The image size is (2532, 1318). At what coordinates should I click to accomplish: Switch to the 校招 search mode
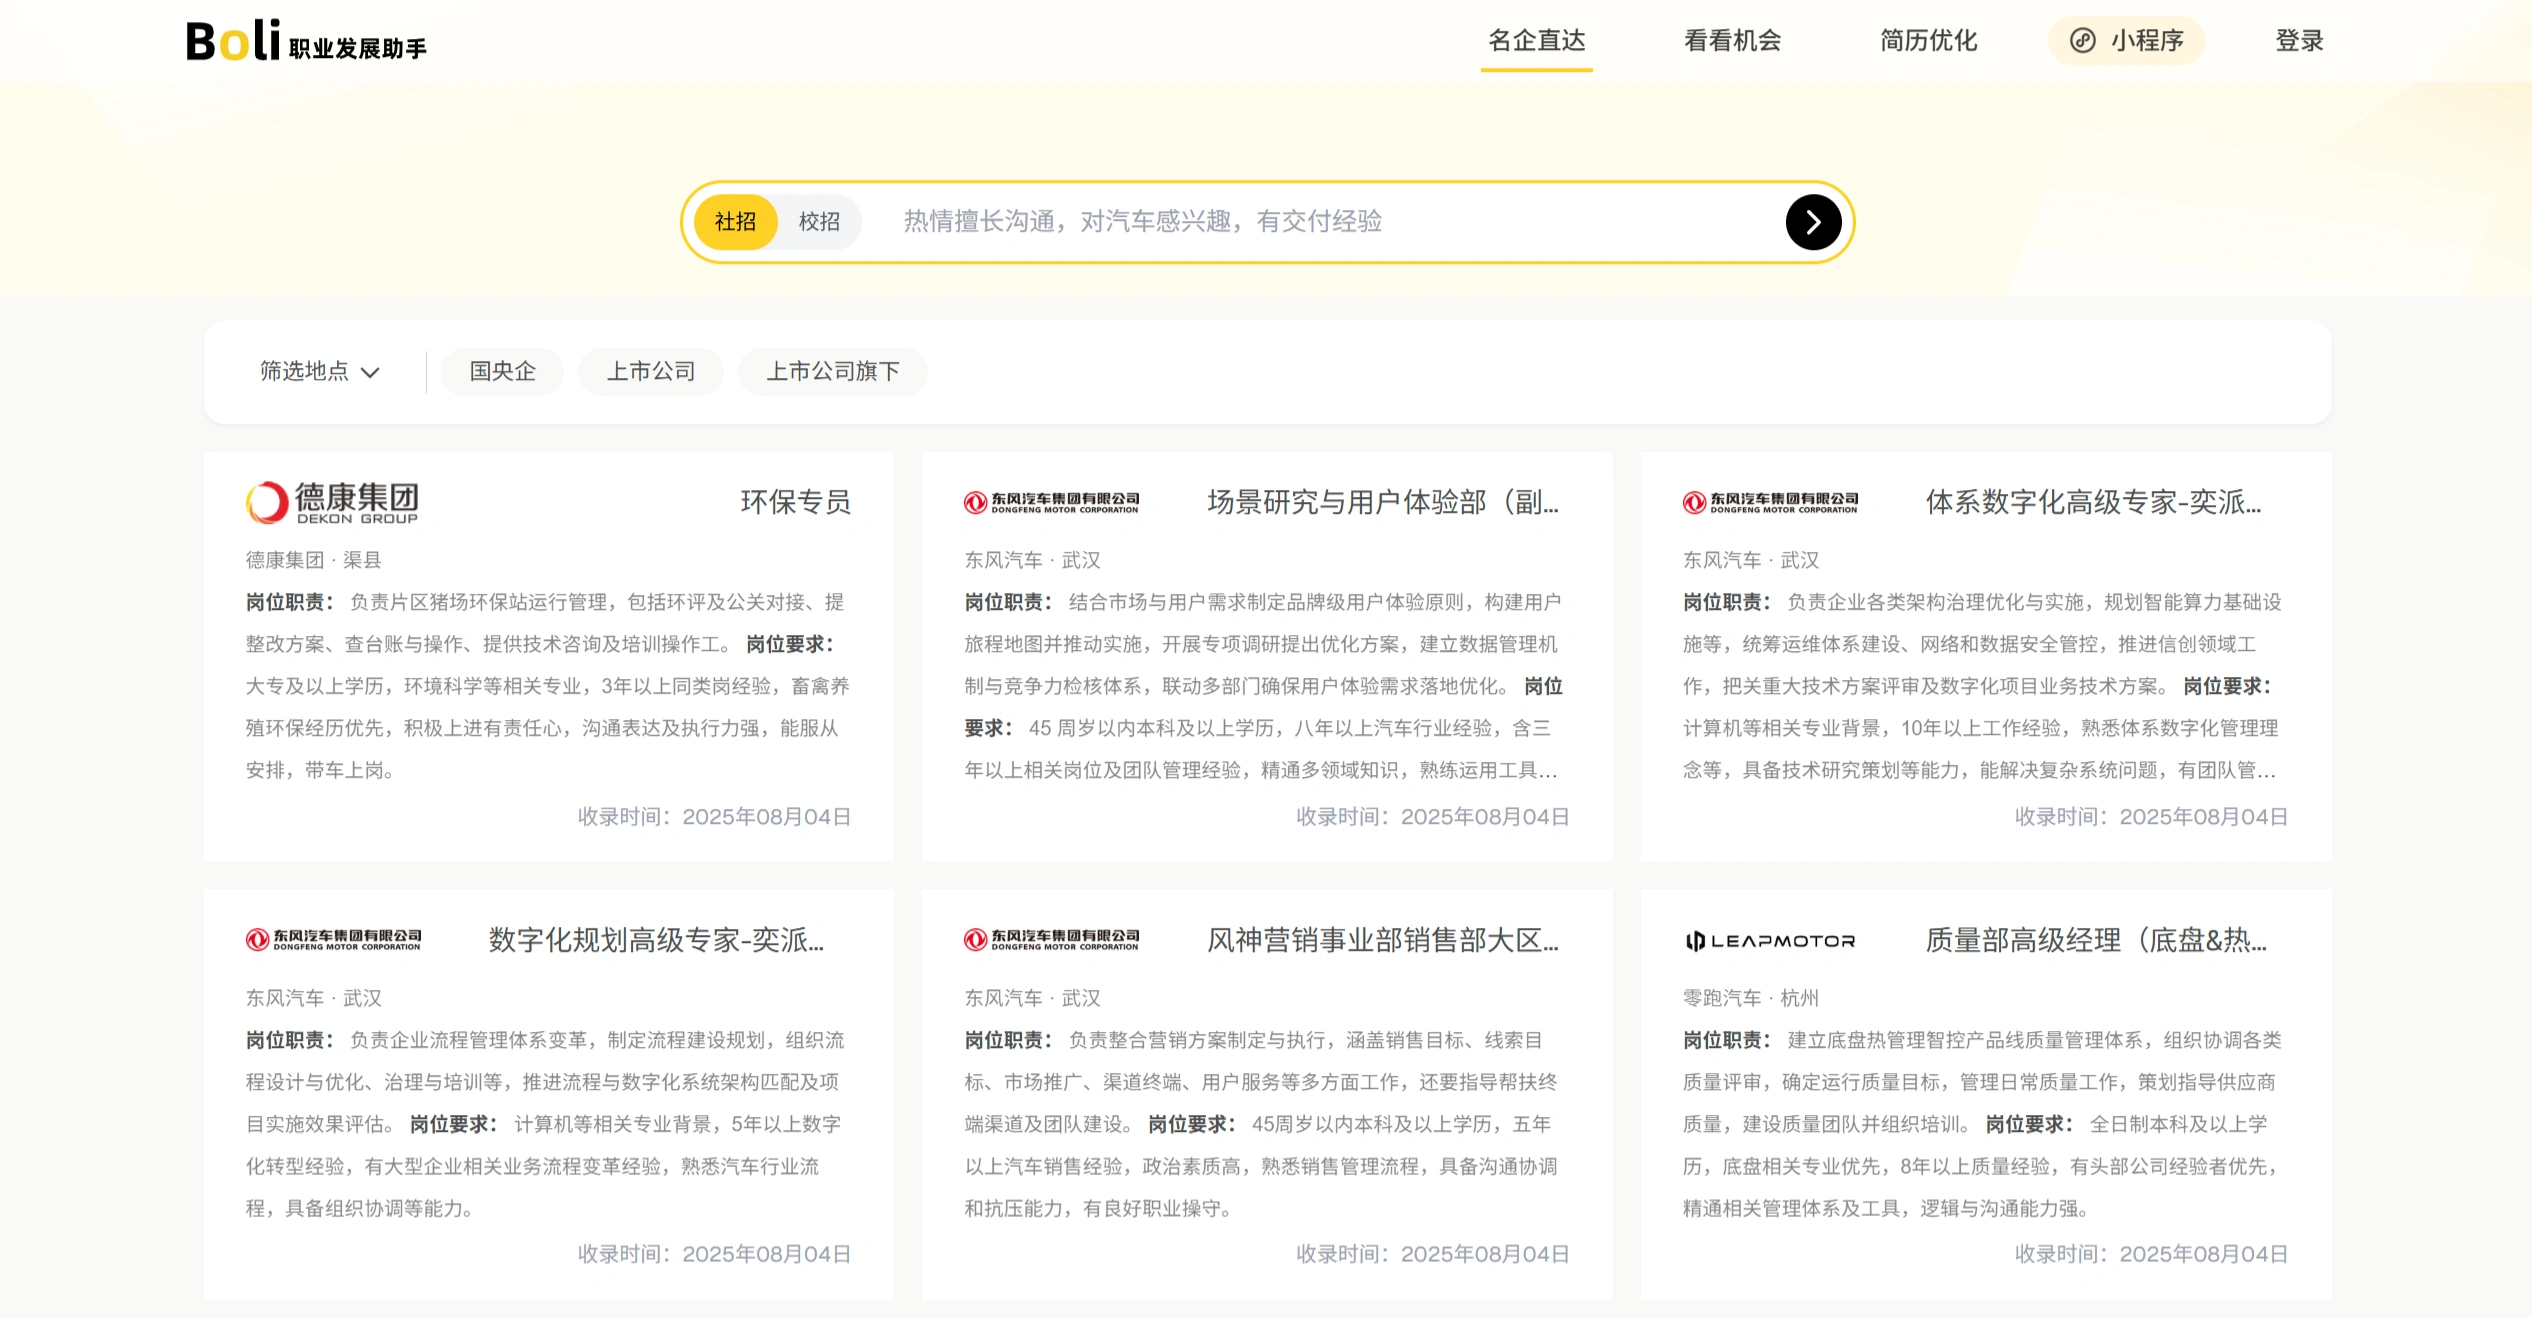819,222
